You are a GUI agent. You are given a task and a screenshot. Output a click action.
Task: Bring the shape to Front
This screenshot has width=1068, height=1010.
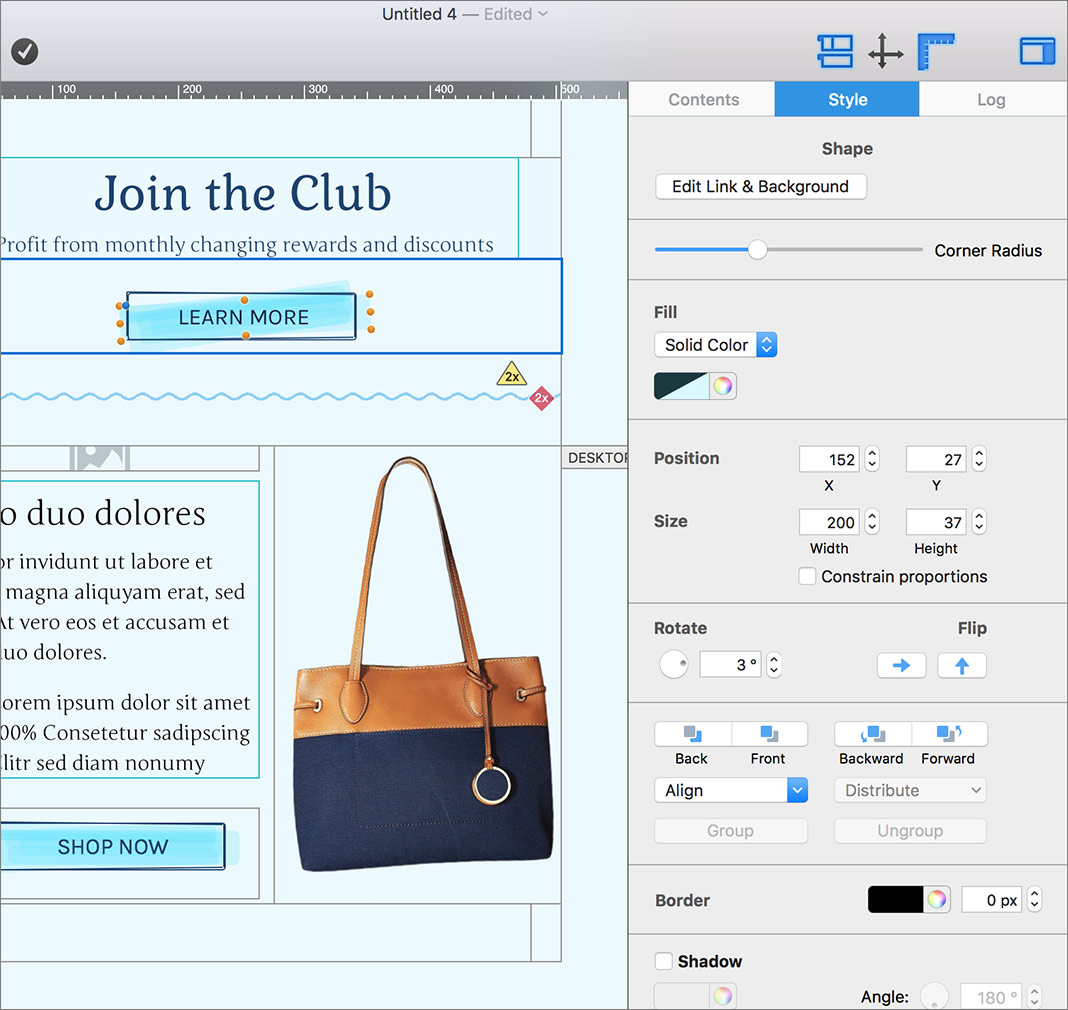pos(769,734)
